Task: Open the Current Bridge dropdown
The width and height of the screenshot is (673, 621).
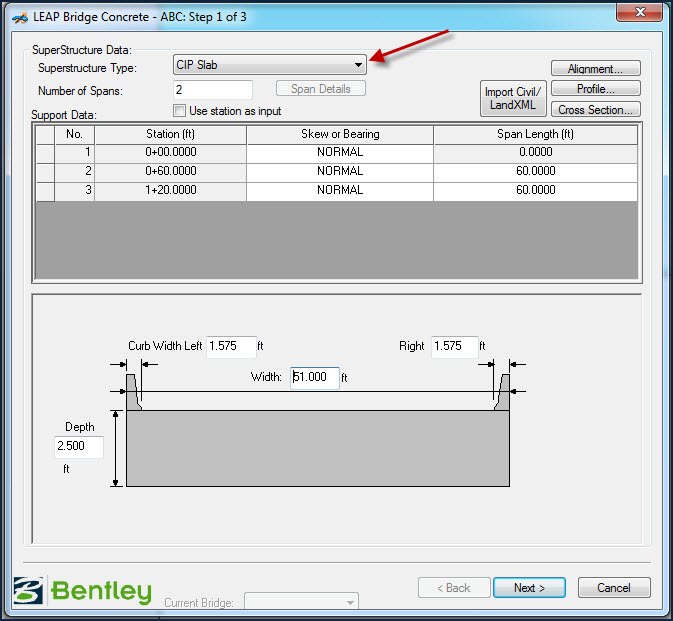Action: pos(301,602)
